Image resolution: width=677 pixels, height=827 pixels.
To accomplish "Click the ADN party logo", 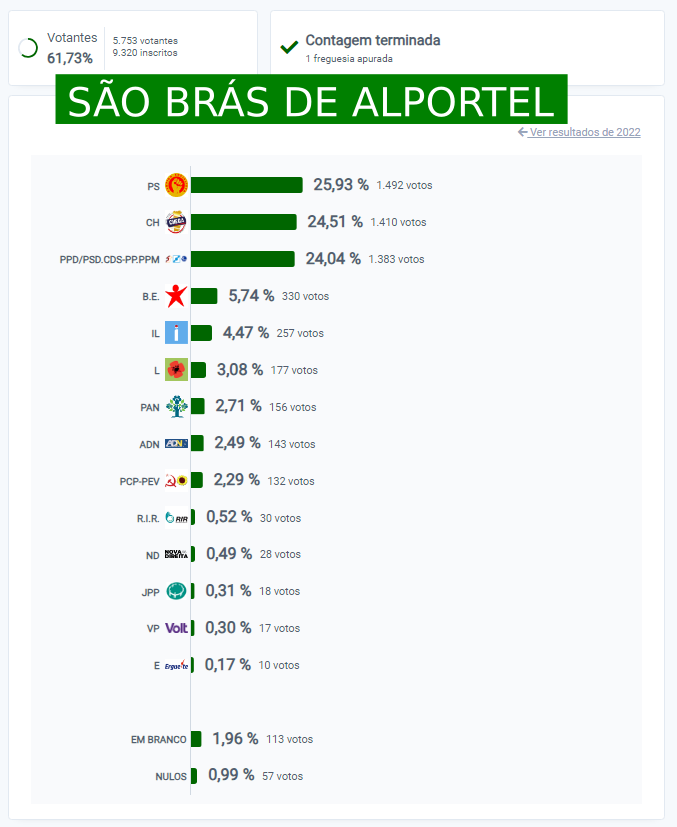I will 176,444.
